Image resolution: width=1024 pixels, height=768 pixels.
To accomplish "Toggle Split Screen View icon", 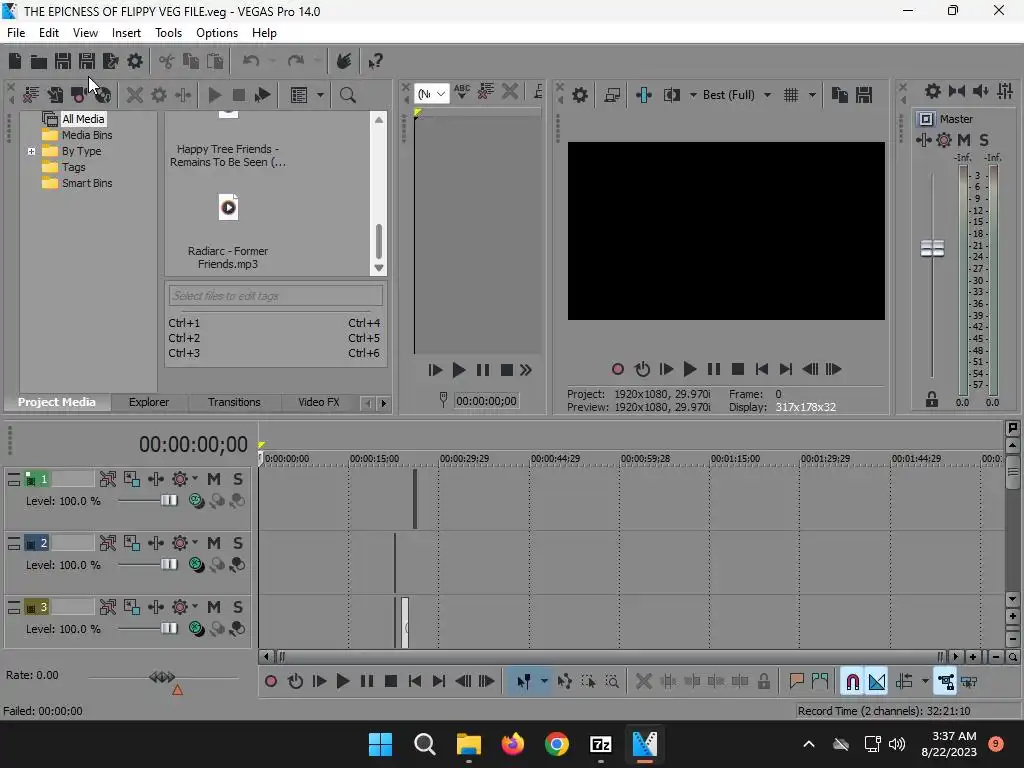I will [671, 95].
